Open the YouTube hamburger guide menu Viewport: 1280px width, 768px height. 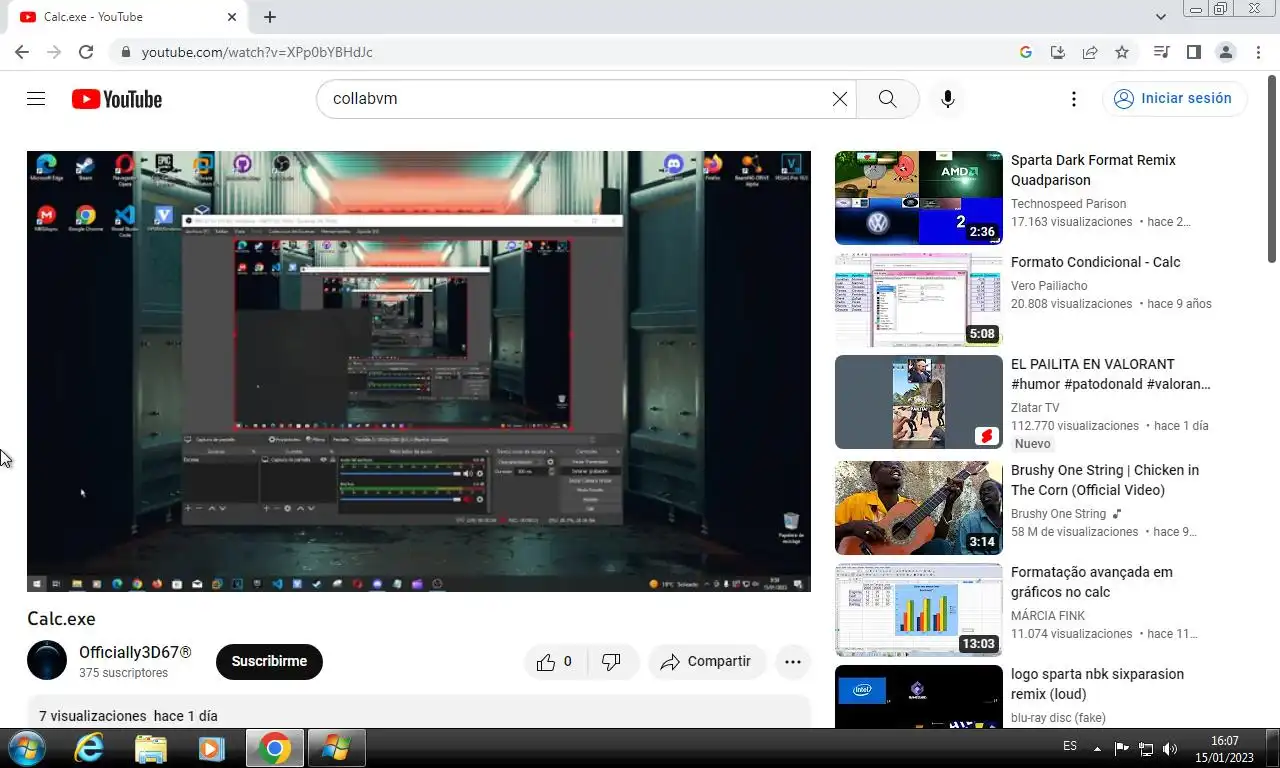pyautogui.click(x=36, y=99)
